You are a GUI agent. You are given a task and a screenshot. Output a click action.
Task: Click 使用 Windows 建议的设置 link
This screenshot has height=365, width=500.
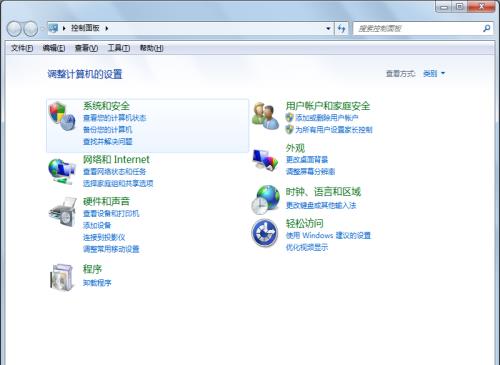click(x=328, y=235)
